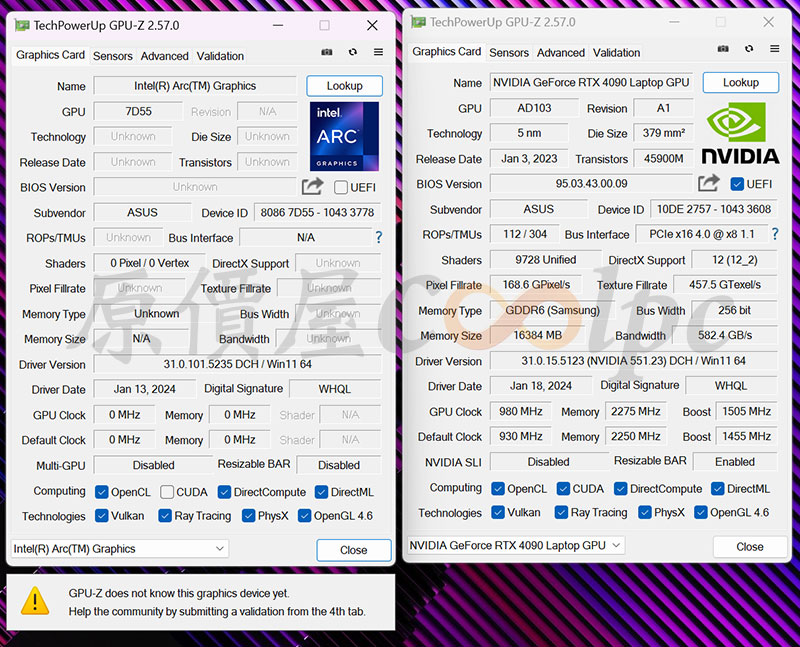This screenshot has height=647, width=800.
Task: Click the warning triangle icon in the notification
Action: pyautogui.click(x=35, y=601)
